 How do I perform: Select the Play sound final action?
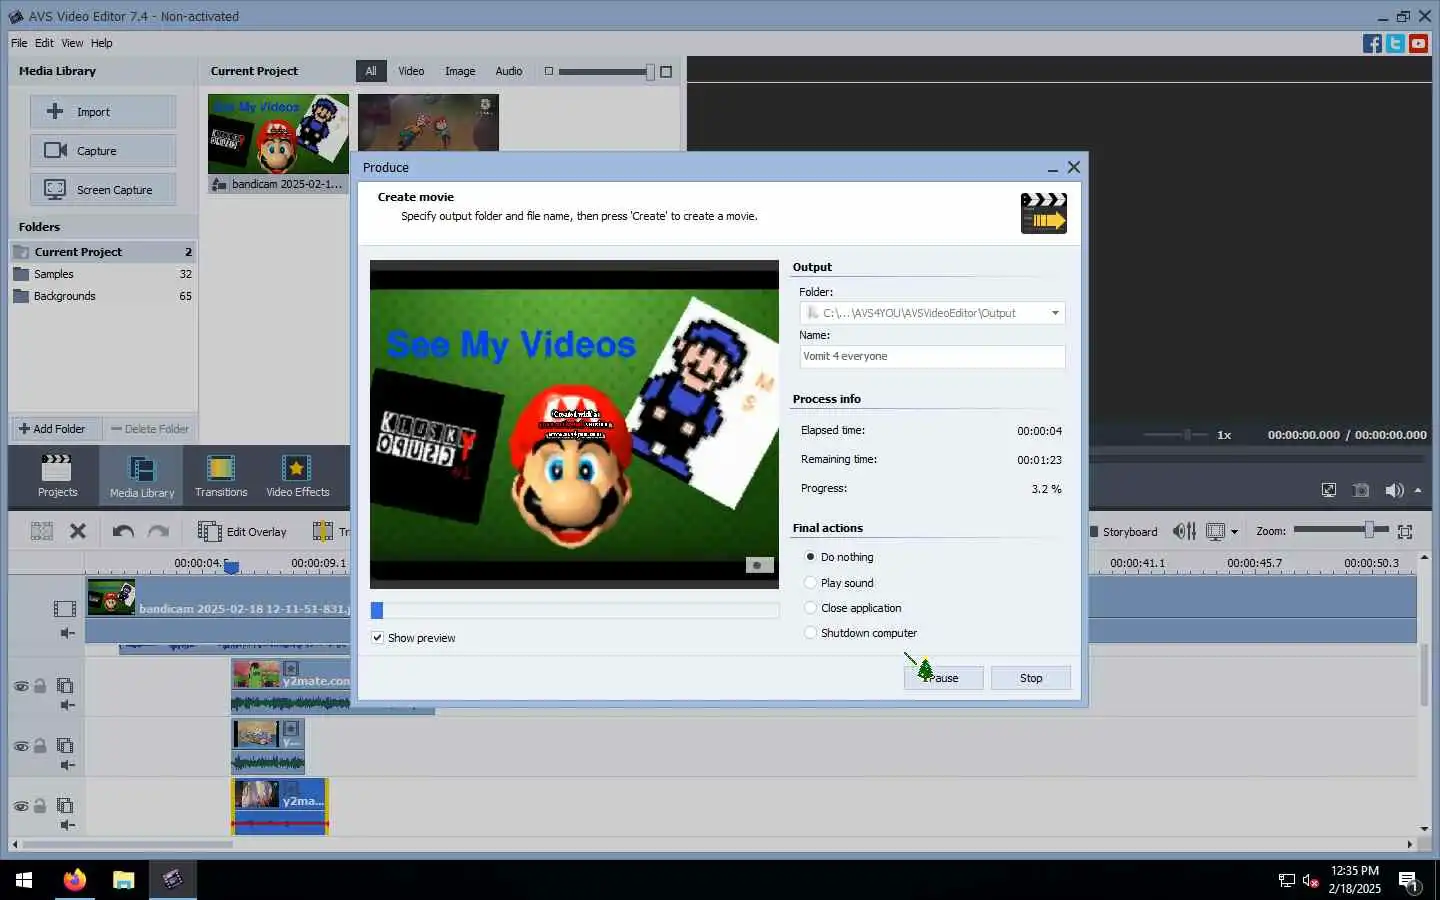[x=810, y=582]
